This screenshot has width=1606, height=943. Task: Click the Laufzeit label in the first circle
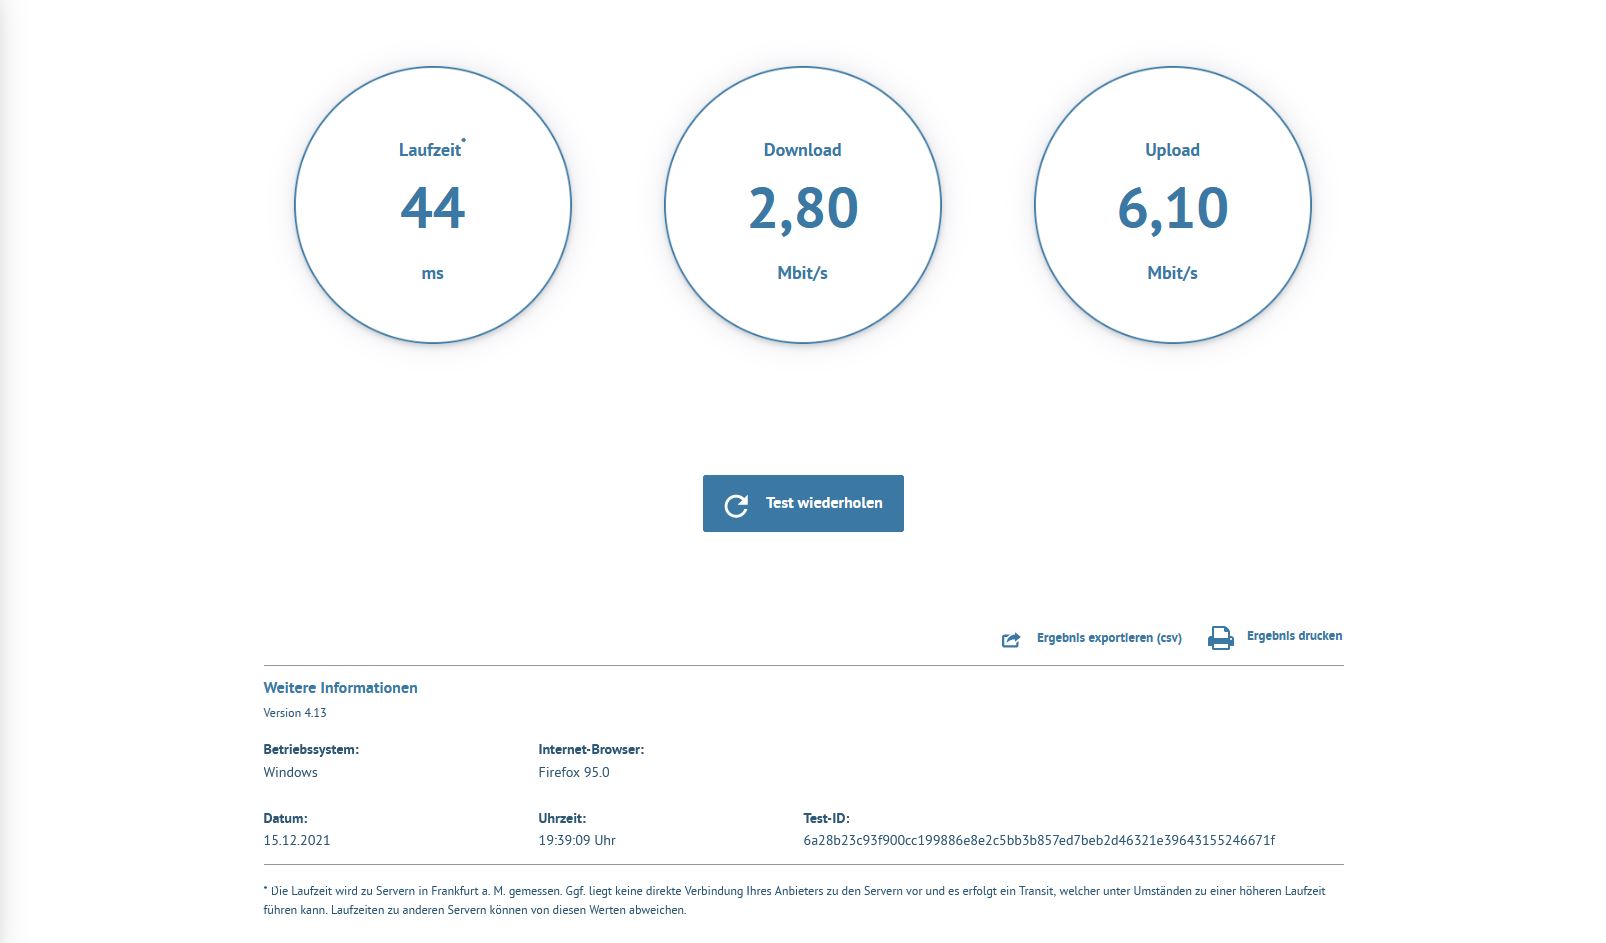point(430,150)
